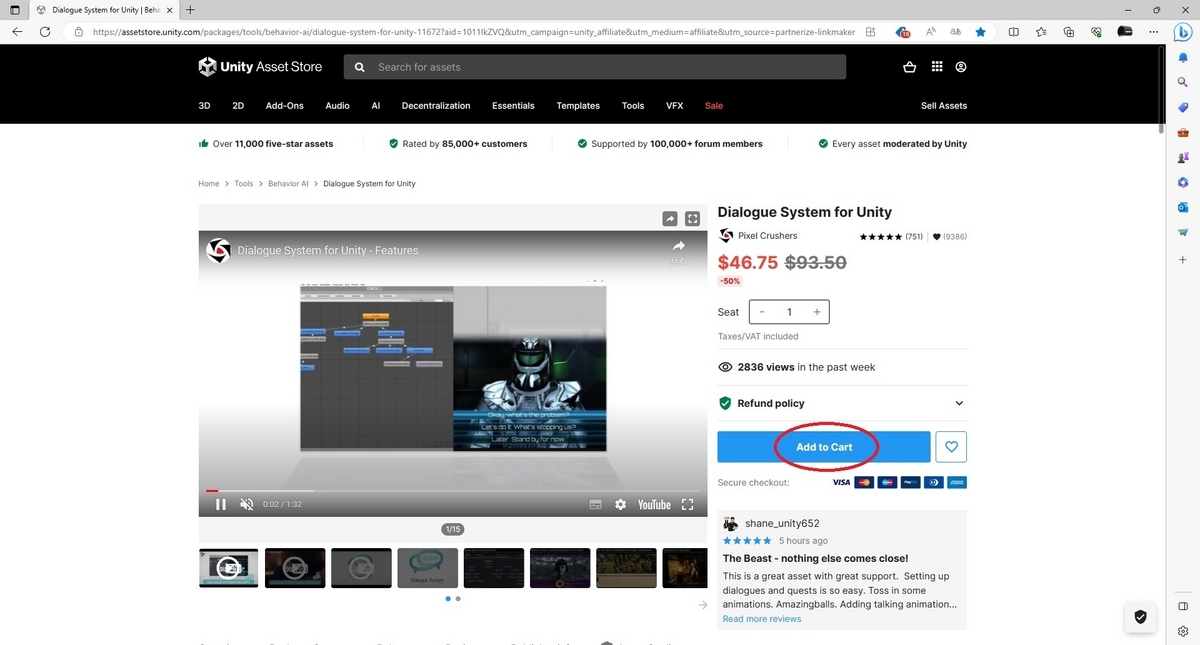Screen dimensions: 1200x645
Task: Open browser collections icon
Action: pos(1069,32)
